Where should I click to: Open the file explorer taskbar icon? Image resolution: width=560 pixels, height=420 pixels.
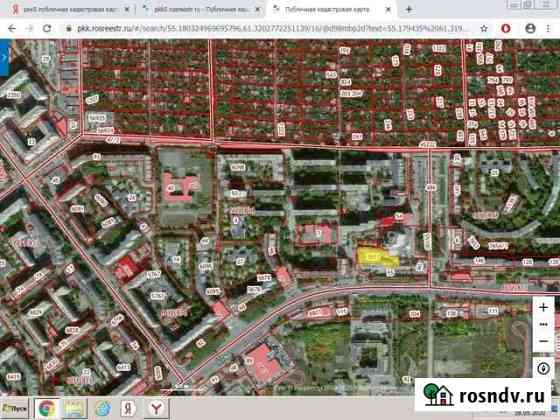point(75,408)
